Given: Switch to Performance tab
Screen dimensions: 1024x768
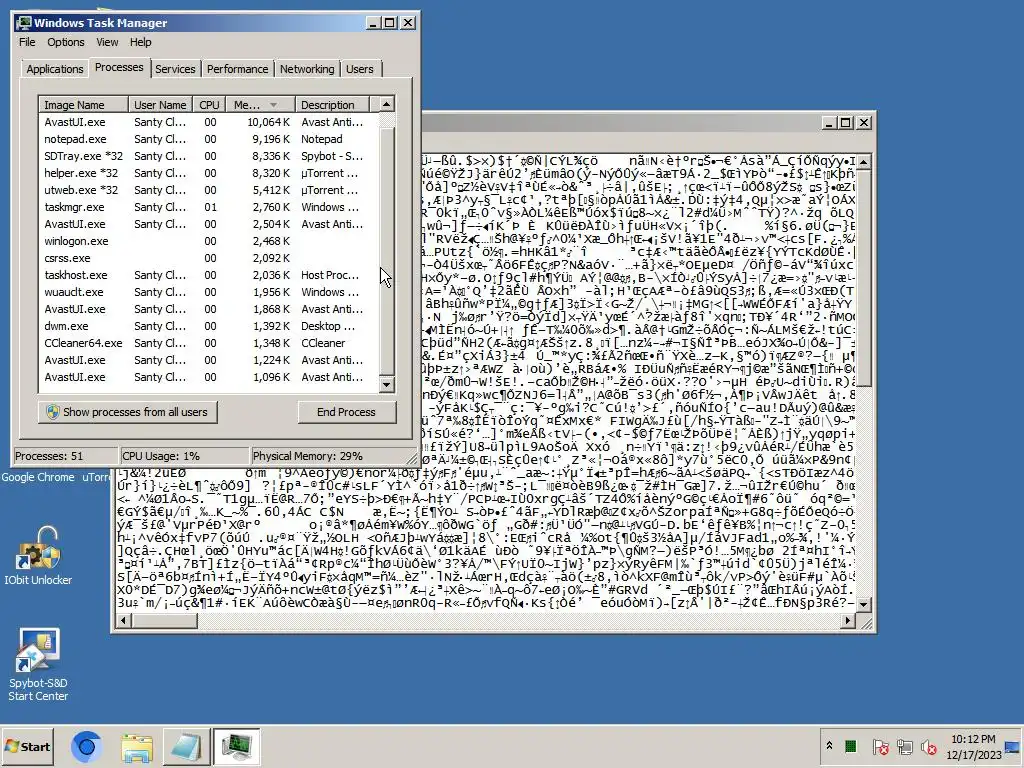Looking at the screenshot, I should pos(237,69).
